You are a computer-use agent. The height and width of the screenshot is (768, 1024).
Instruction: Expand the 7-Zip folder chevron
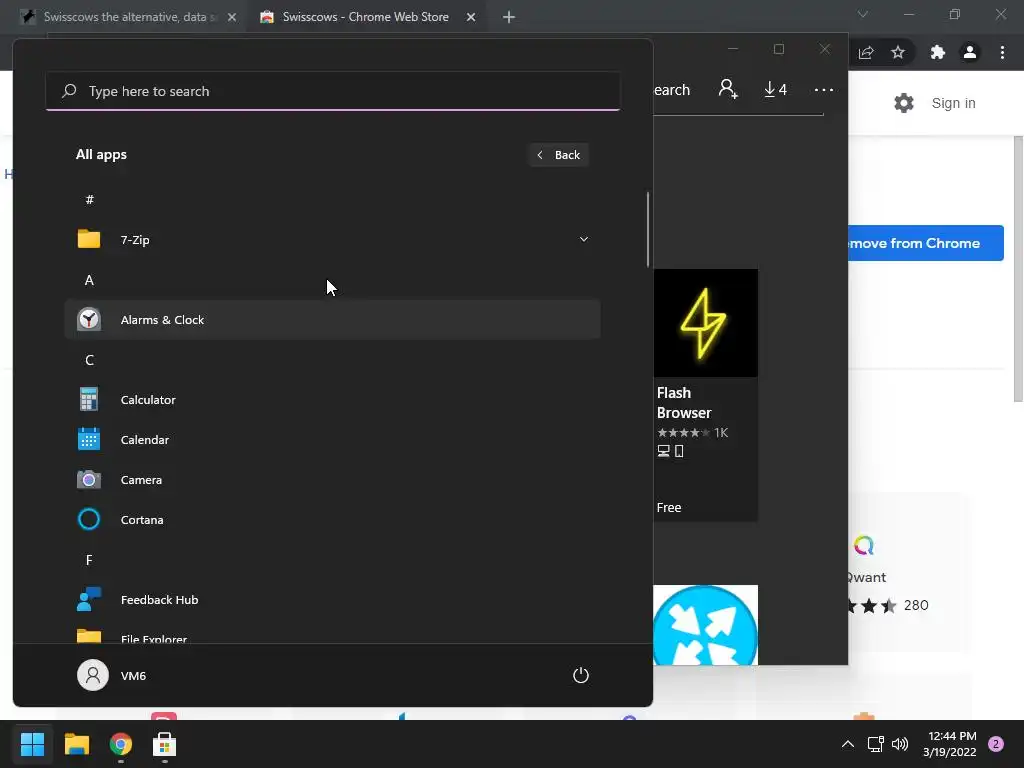(x=584, y=240)
